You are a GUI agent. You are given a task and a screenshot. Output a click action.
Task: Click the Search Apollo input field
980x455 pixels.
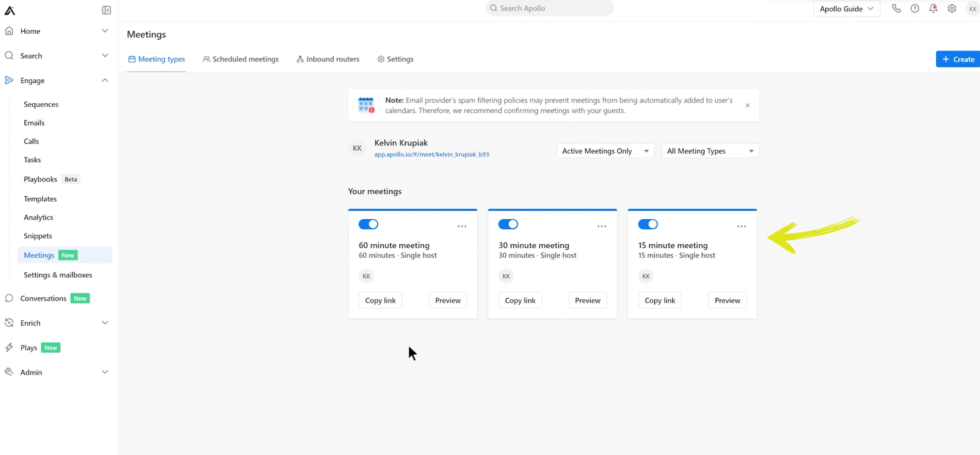pyautogui.click(x=550, y=8)
